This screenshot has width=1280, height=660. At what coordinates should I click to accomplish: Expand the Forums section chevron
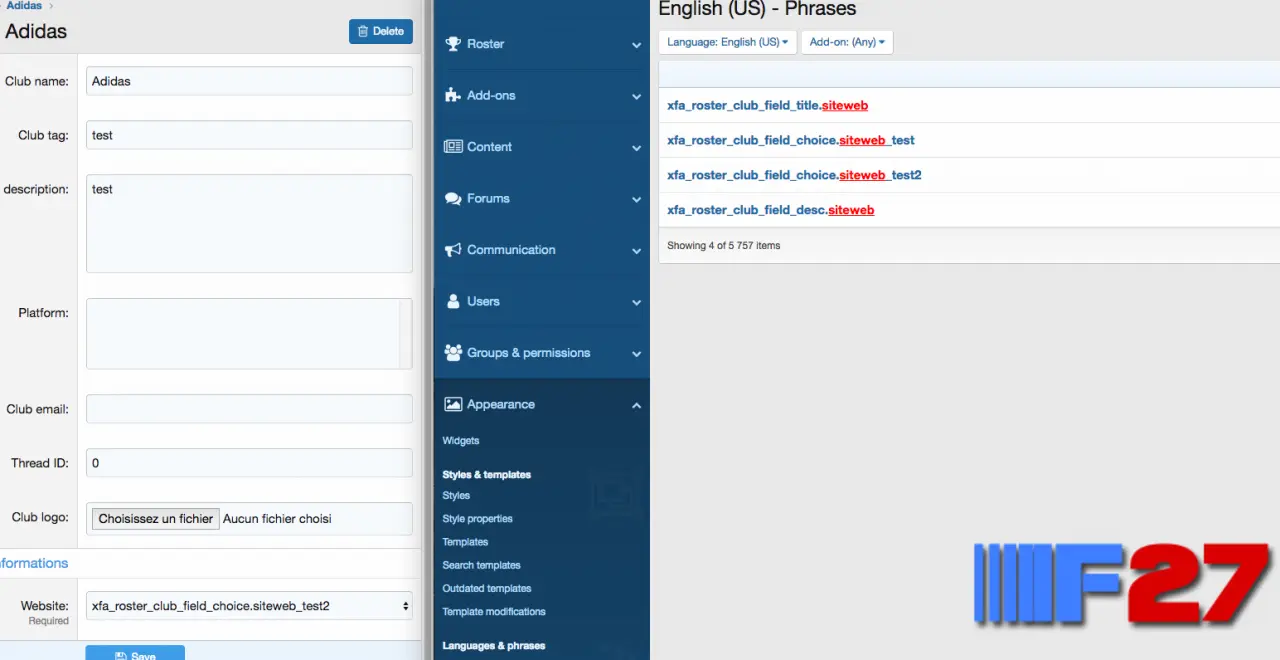click(636, 200)
